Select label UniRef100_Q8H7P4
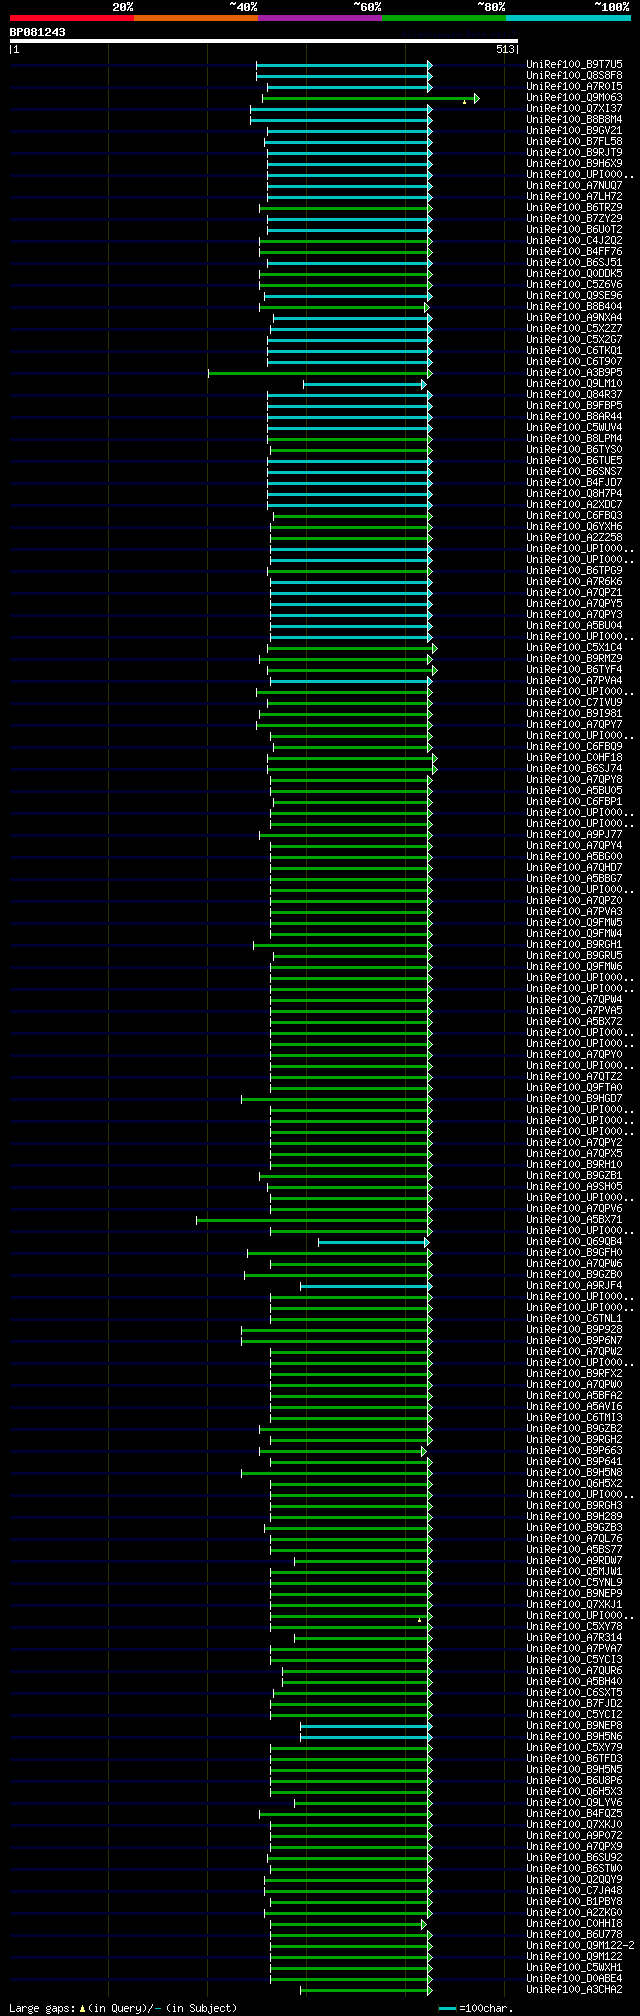640x2016 pixels. point(574,493)
